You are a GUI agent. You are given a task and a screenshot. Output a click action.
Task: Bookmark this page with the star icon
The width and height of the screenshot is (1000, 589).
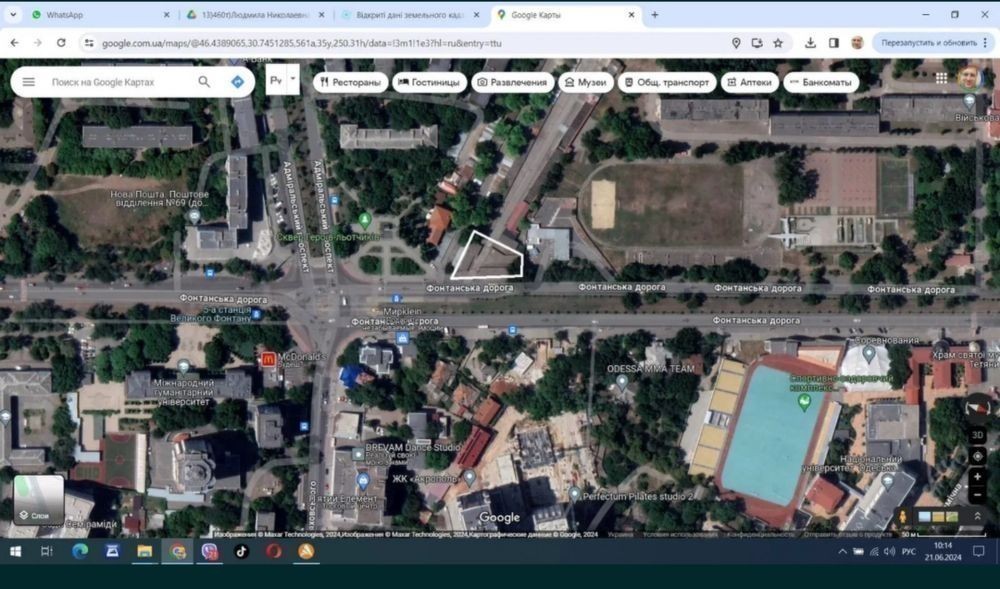(x=778, y=43)
